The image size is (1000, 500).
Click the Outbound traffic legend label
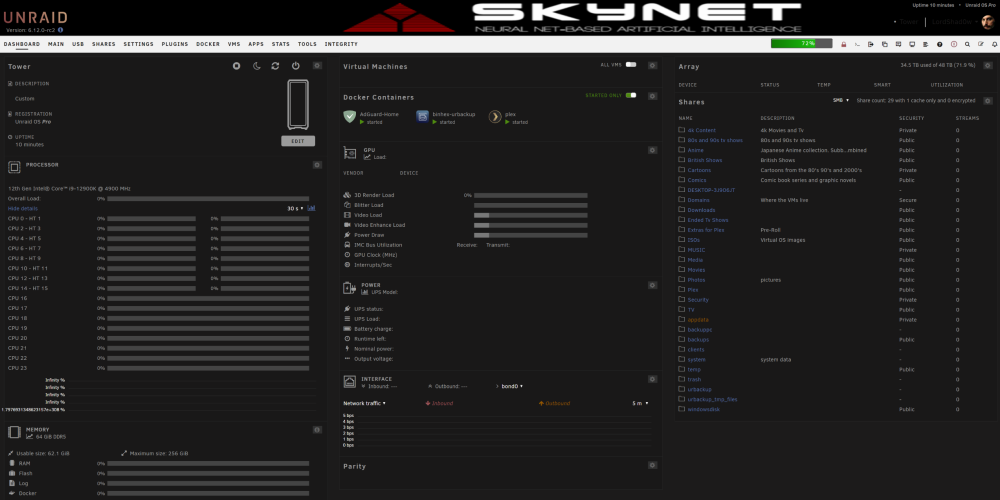(554, 403)
